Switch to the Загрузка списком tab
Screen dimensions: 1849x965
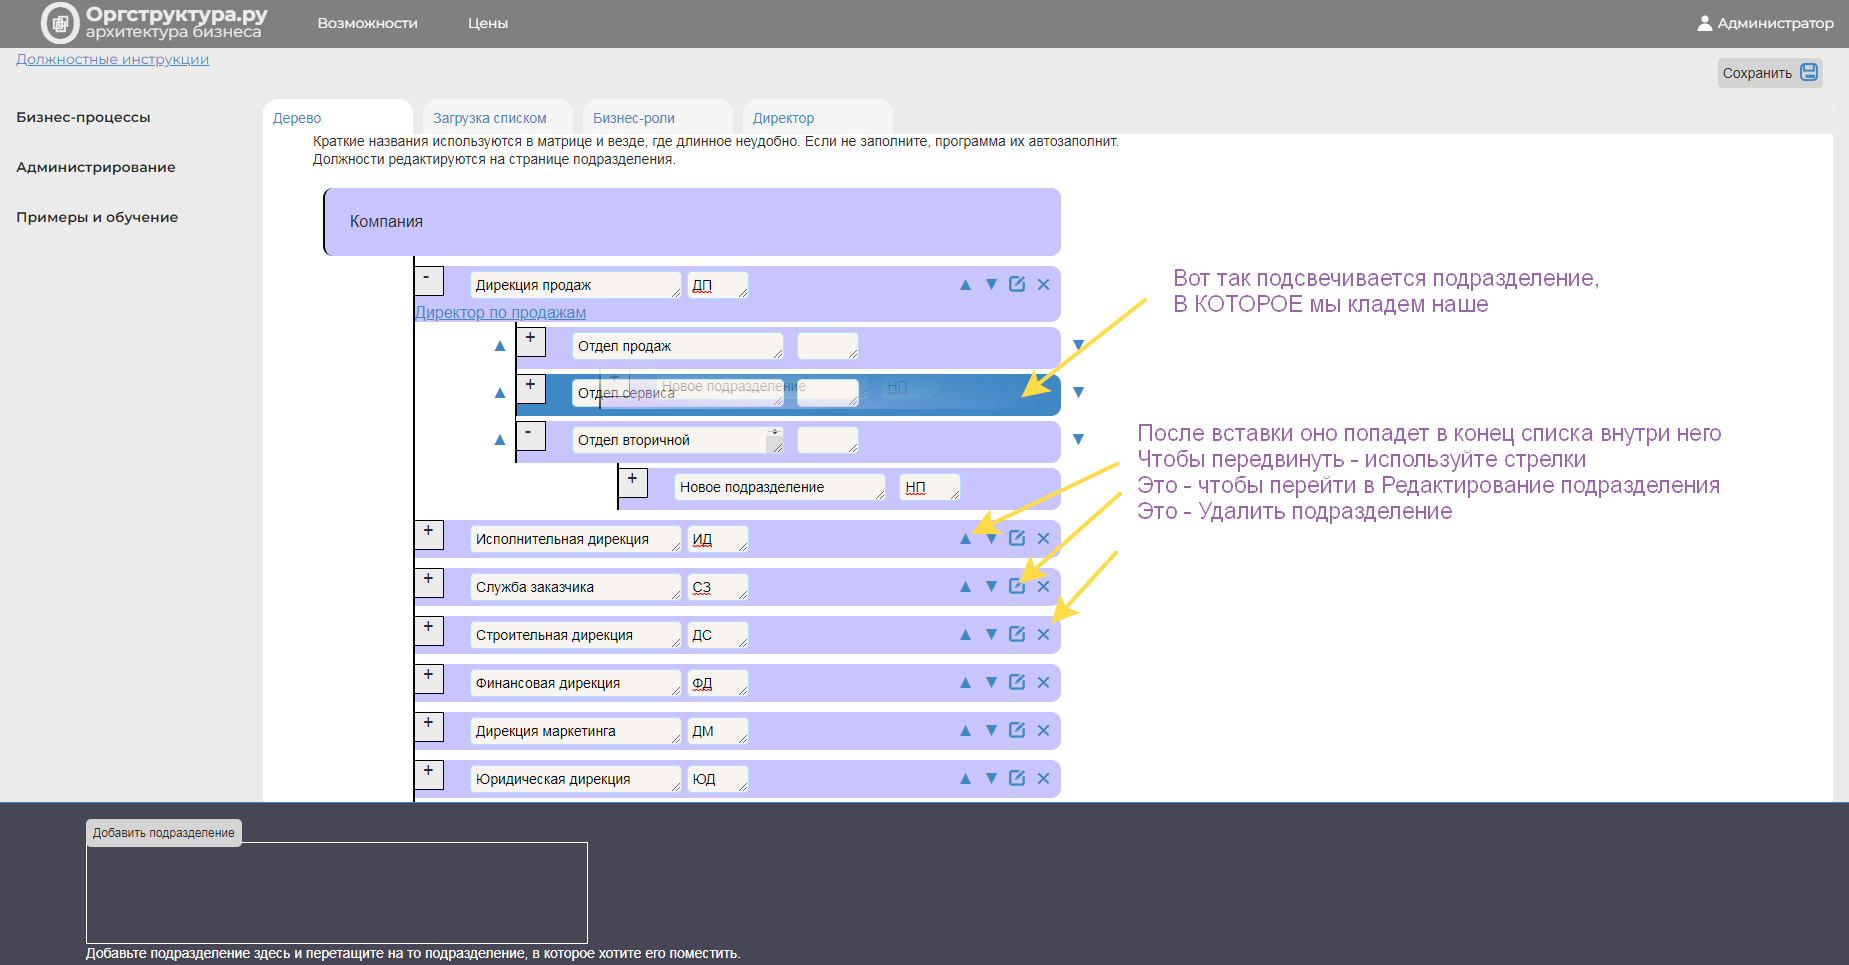pos(490,118)
